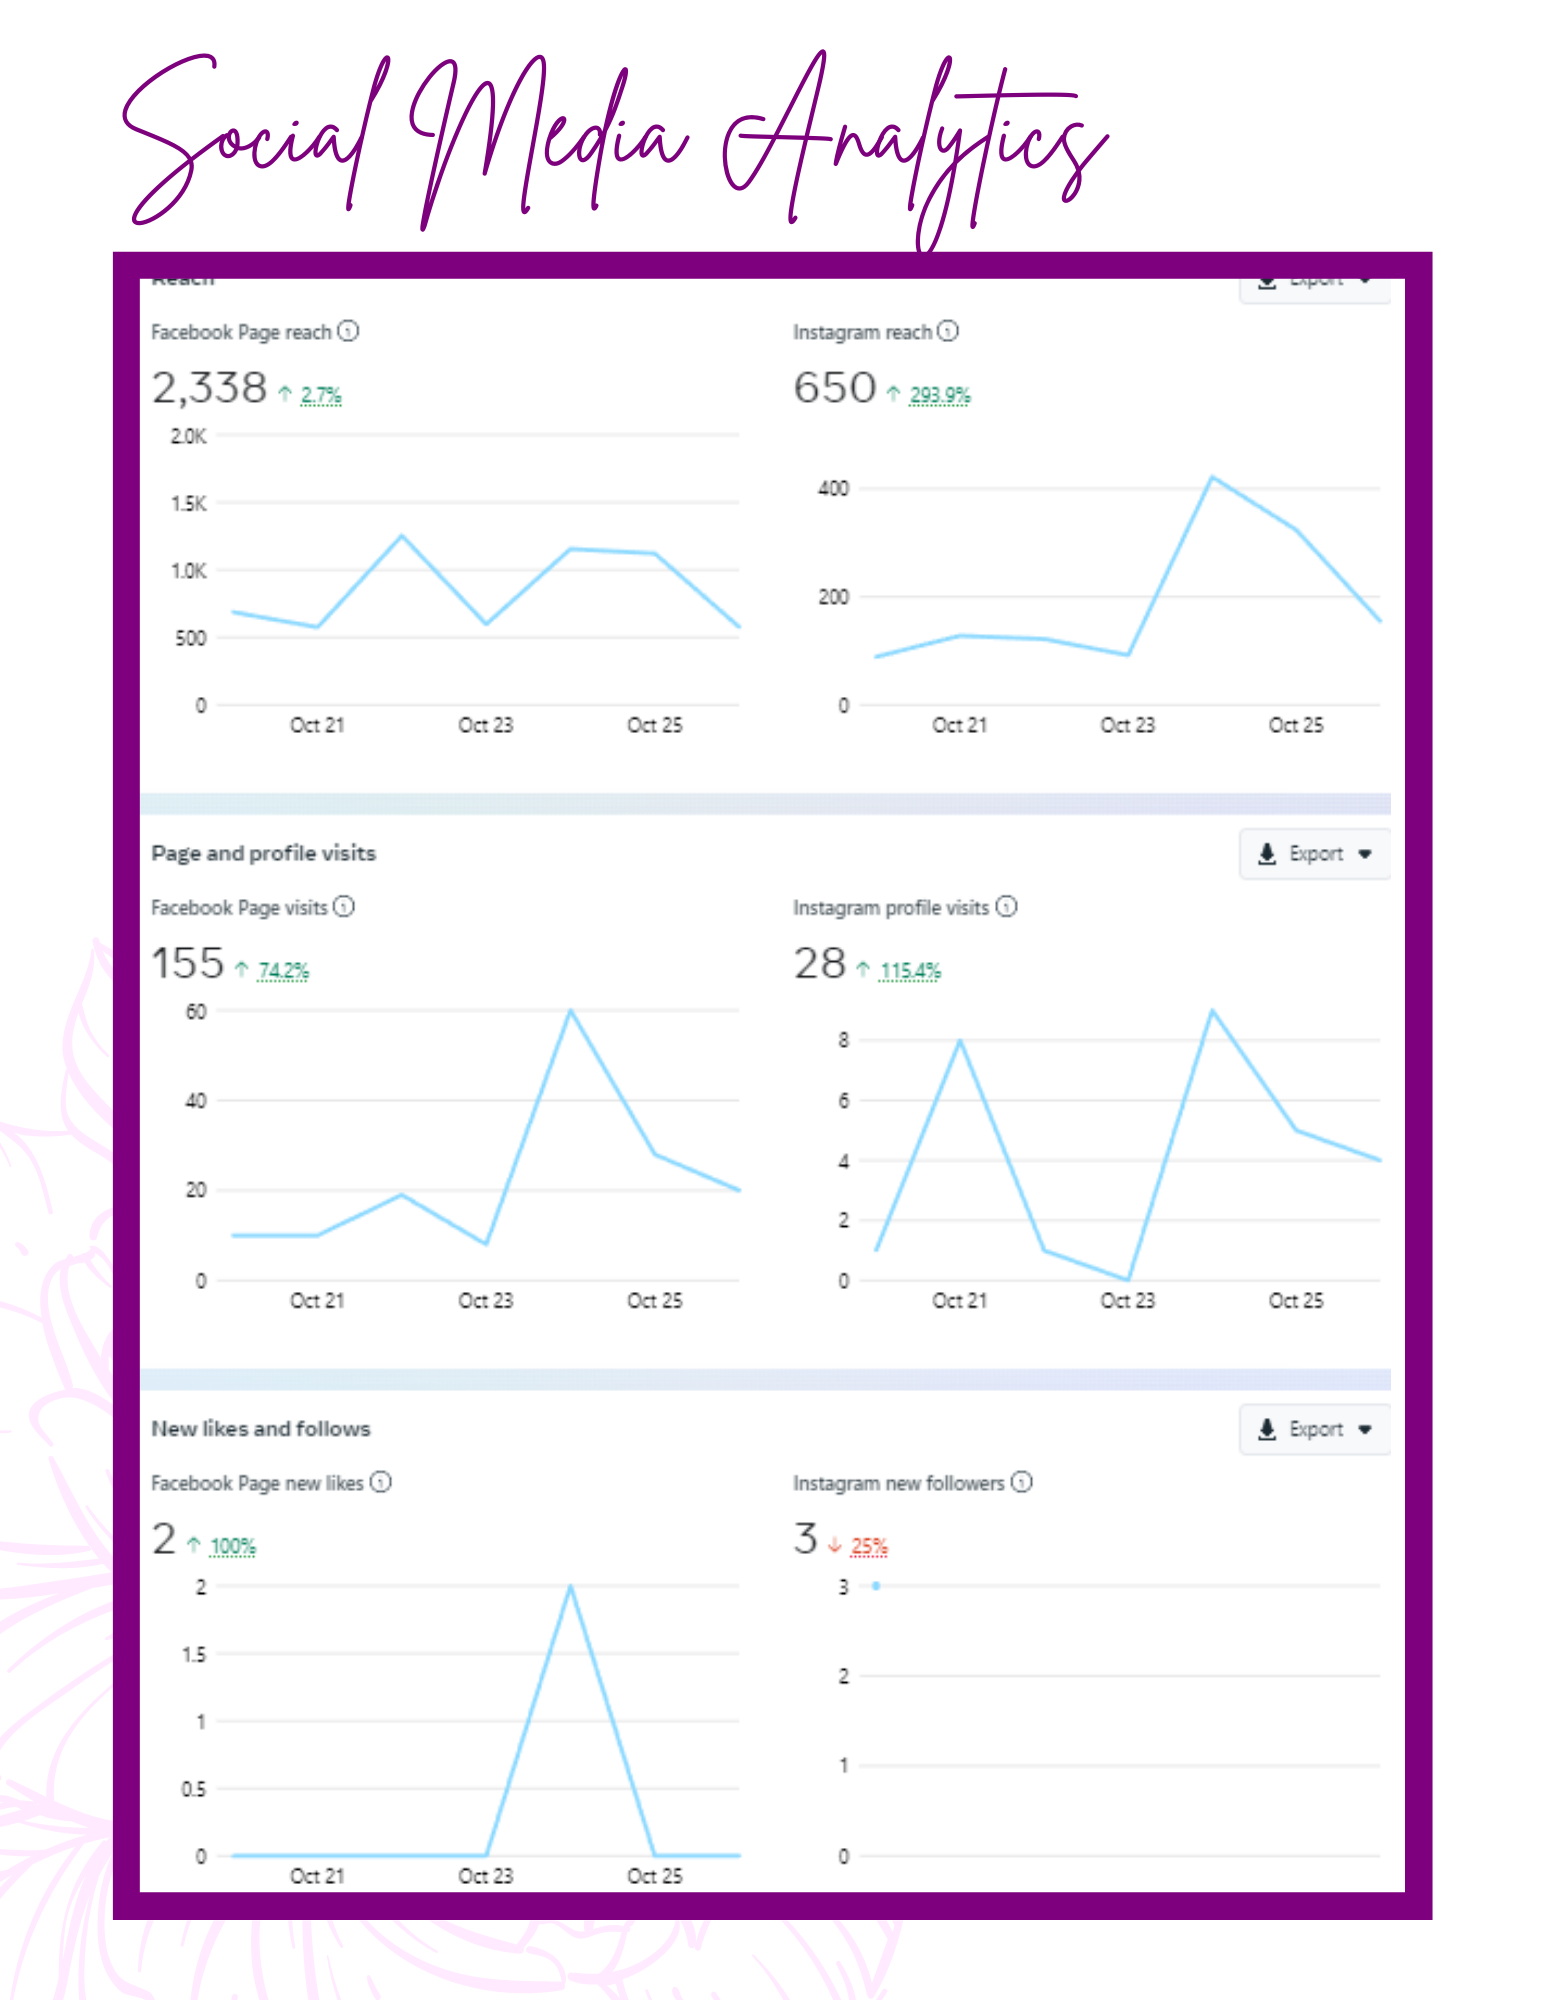Click info icon next to Instagram profile visits
This screenshot has height=2000, width=1545.
coord(1007,907)
